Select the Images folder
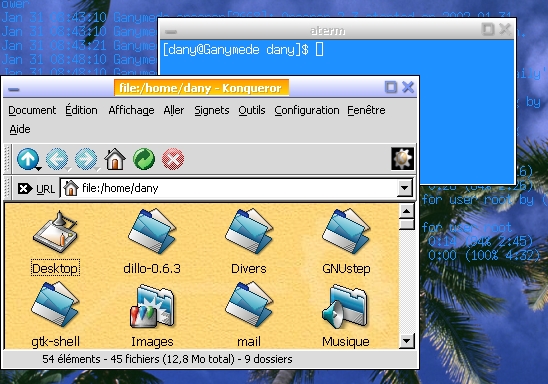This screenshot has height=384, width=548. point(152,306)
